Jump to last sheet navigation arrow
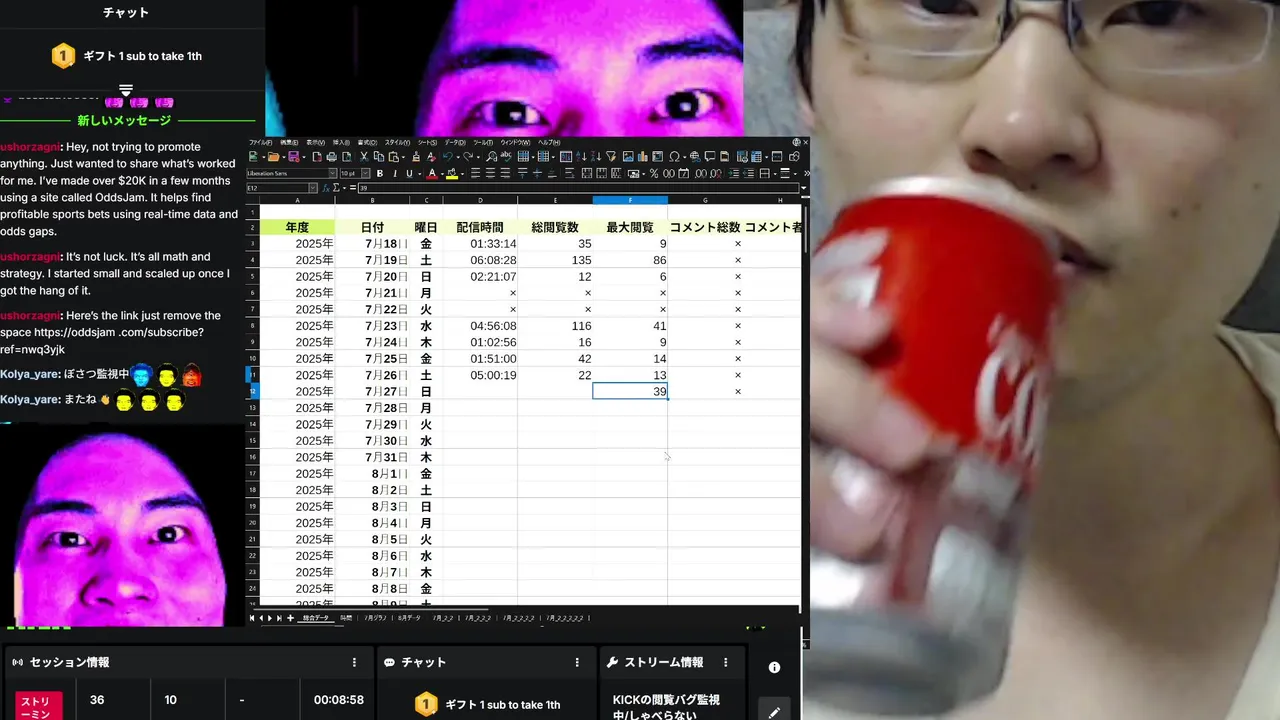The width and height of the screenshot is (1280, 720). click(x=279, y=618)
